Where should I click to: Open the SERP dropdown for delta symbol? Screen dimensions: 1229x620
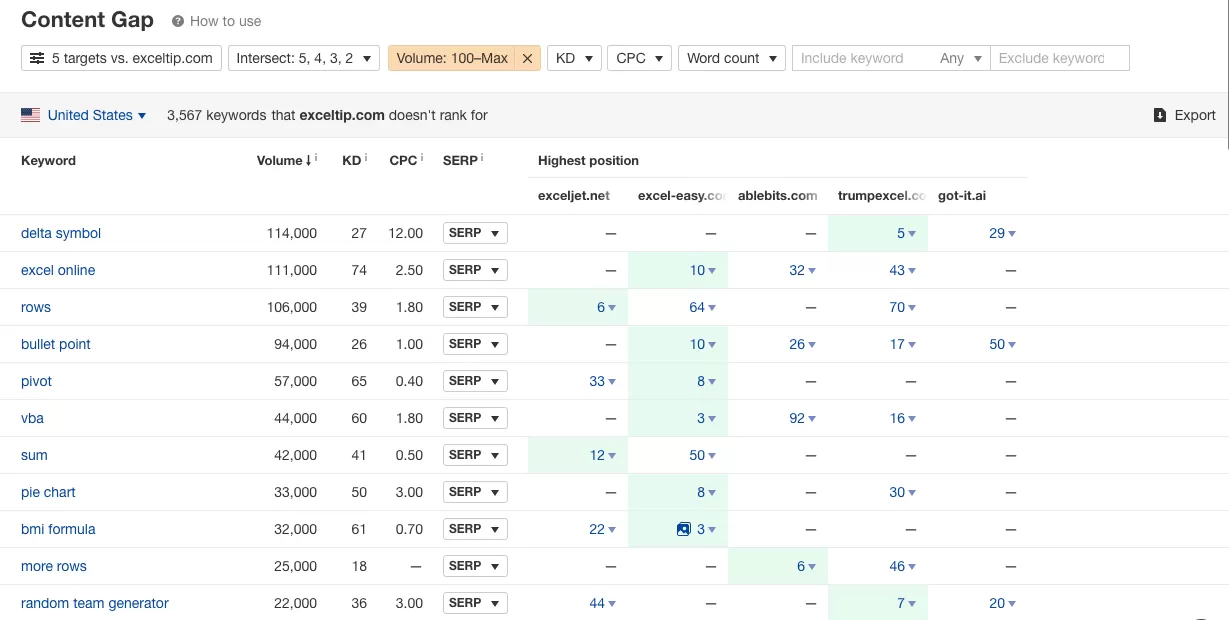(x=475, y=233)
